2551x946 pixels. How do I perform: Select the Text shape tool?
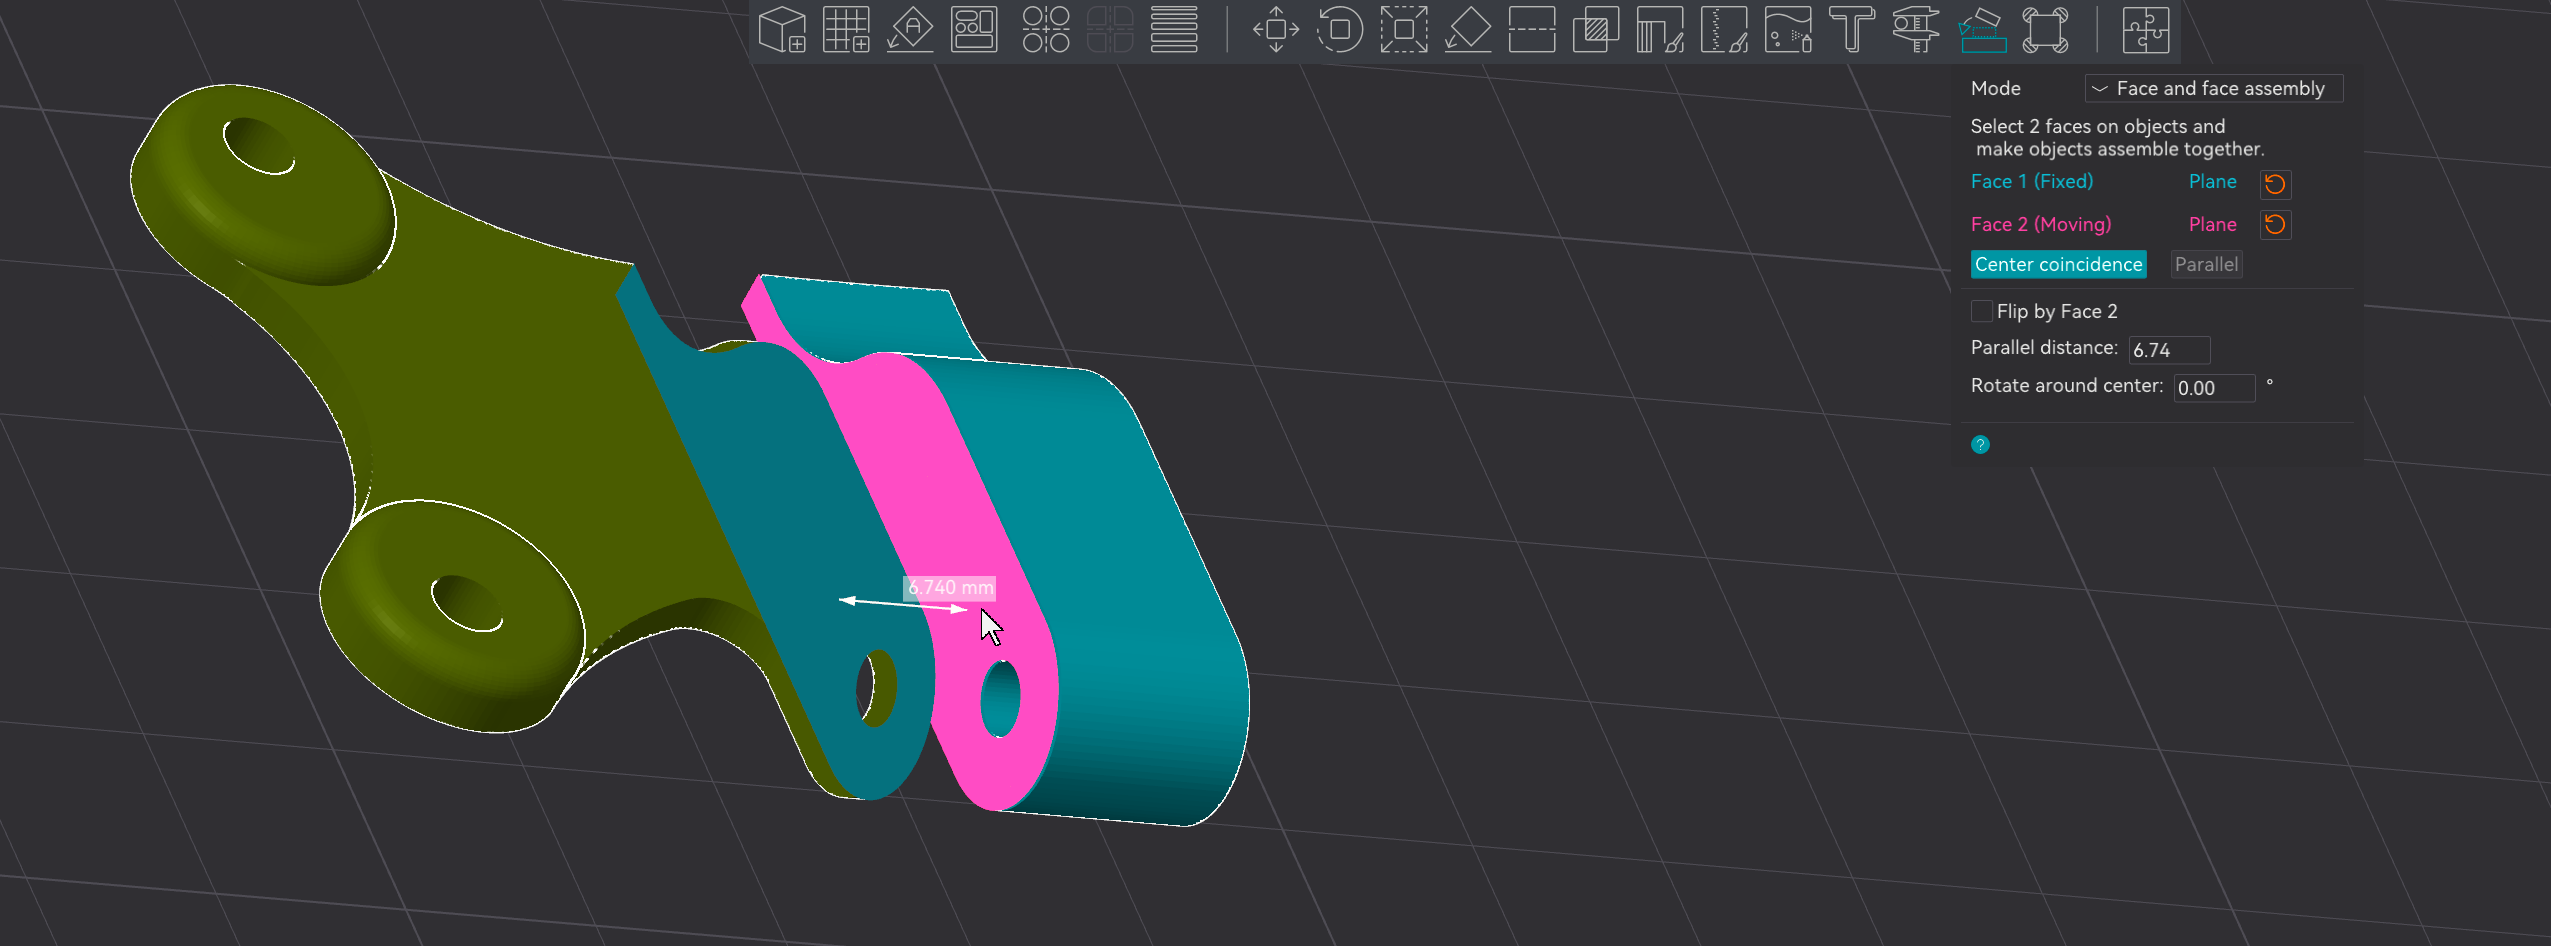pos(1852,29)
